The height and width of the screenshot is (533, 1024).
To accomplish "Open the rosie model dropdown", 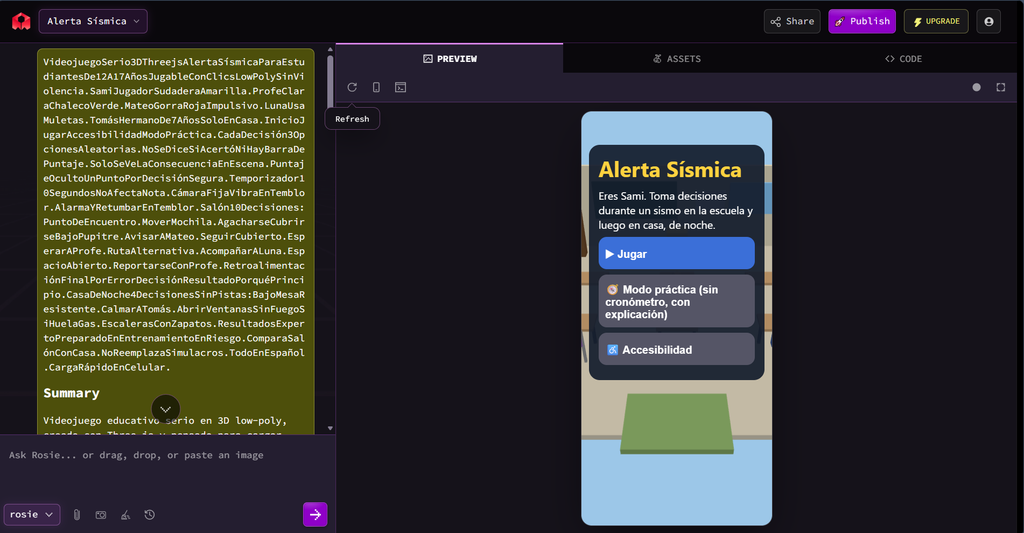I will pyautogui.click(x=32, y=515).
